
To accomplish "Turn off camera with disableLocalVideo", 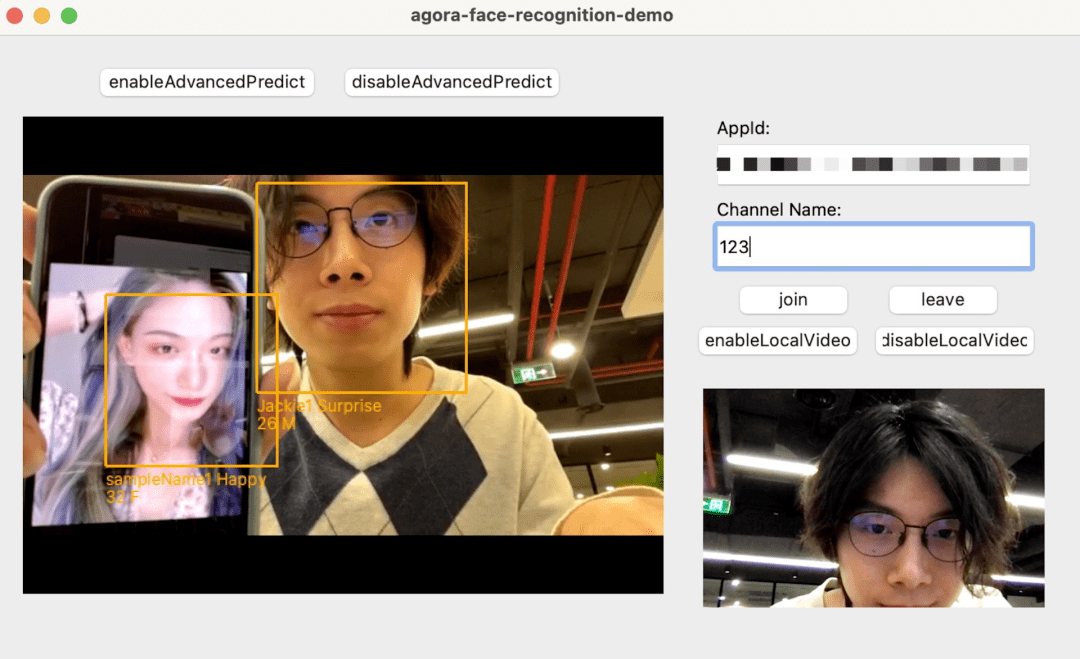I will (955, 340).
